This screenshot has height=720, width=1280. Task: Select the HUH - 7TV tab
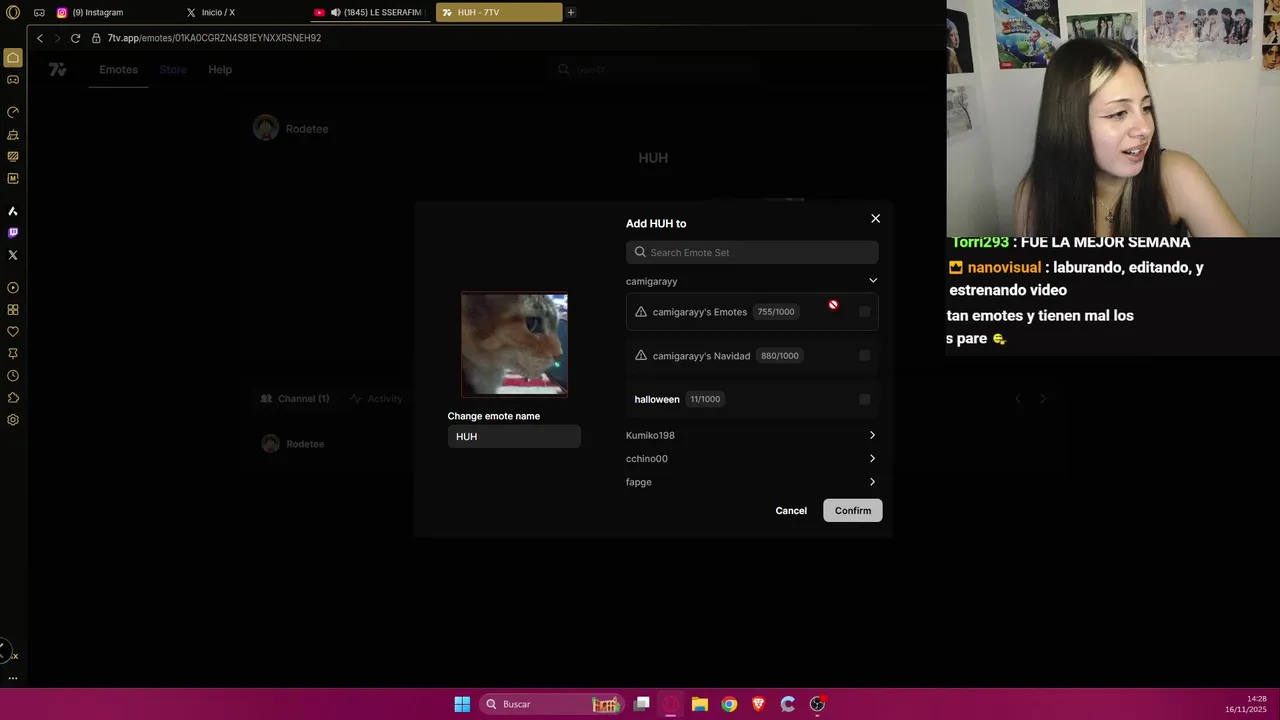[498, 13]
